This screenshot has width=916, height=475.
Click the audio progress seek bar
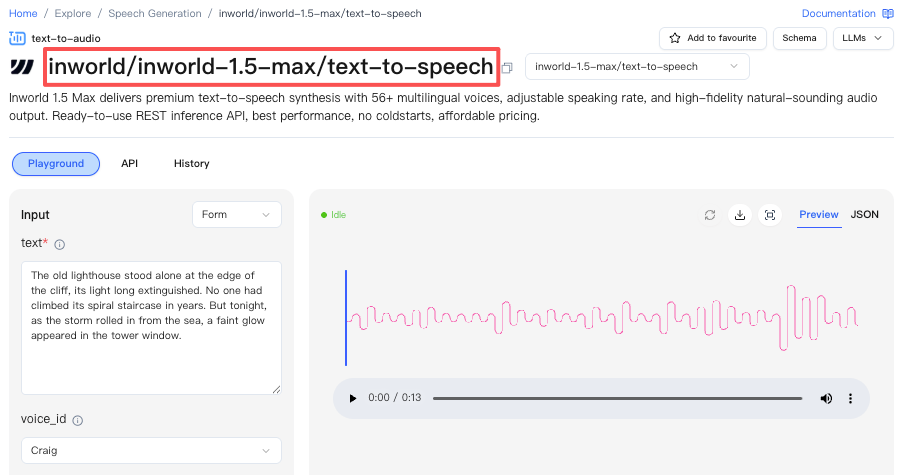point(617,398)
